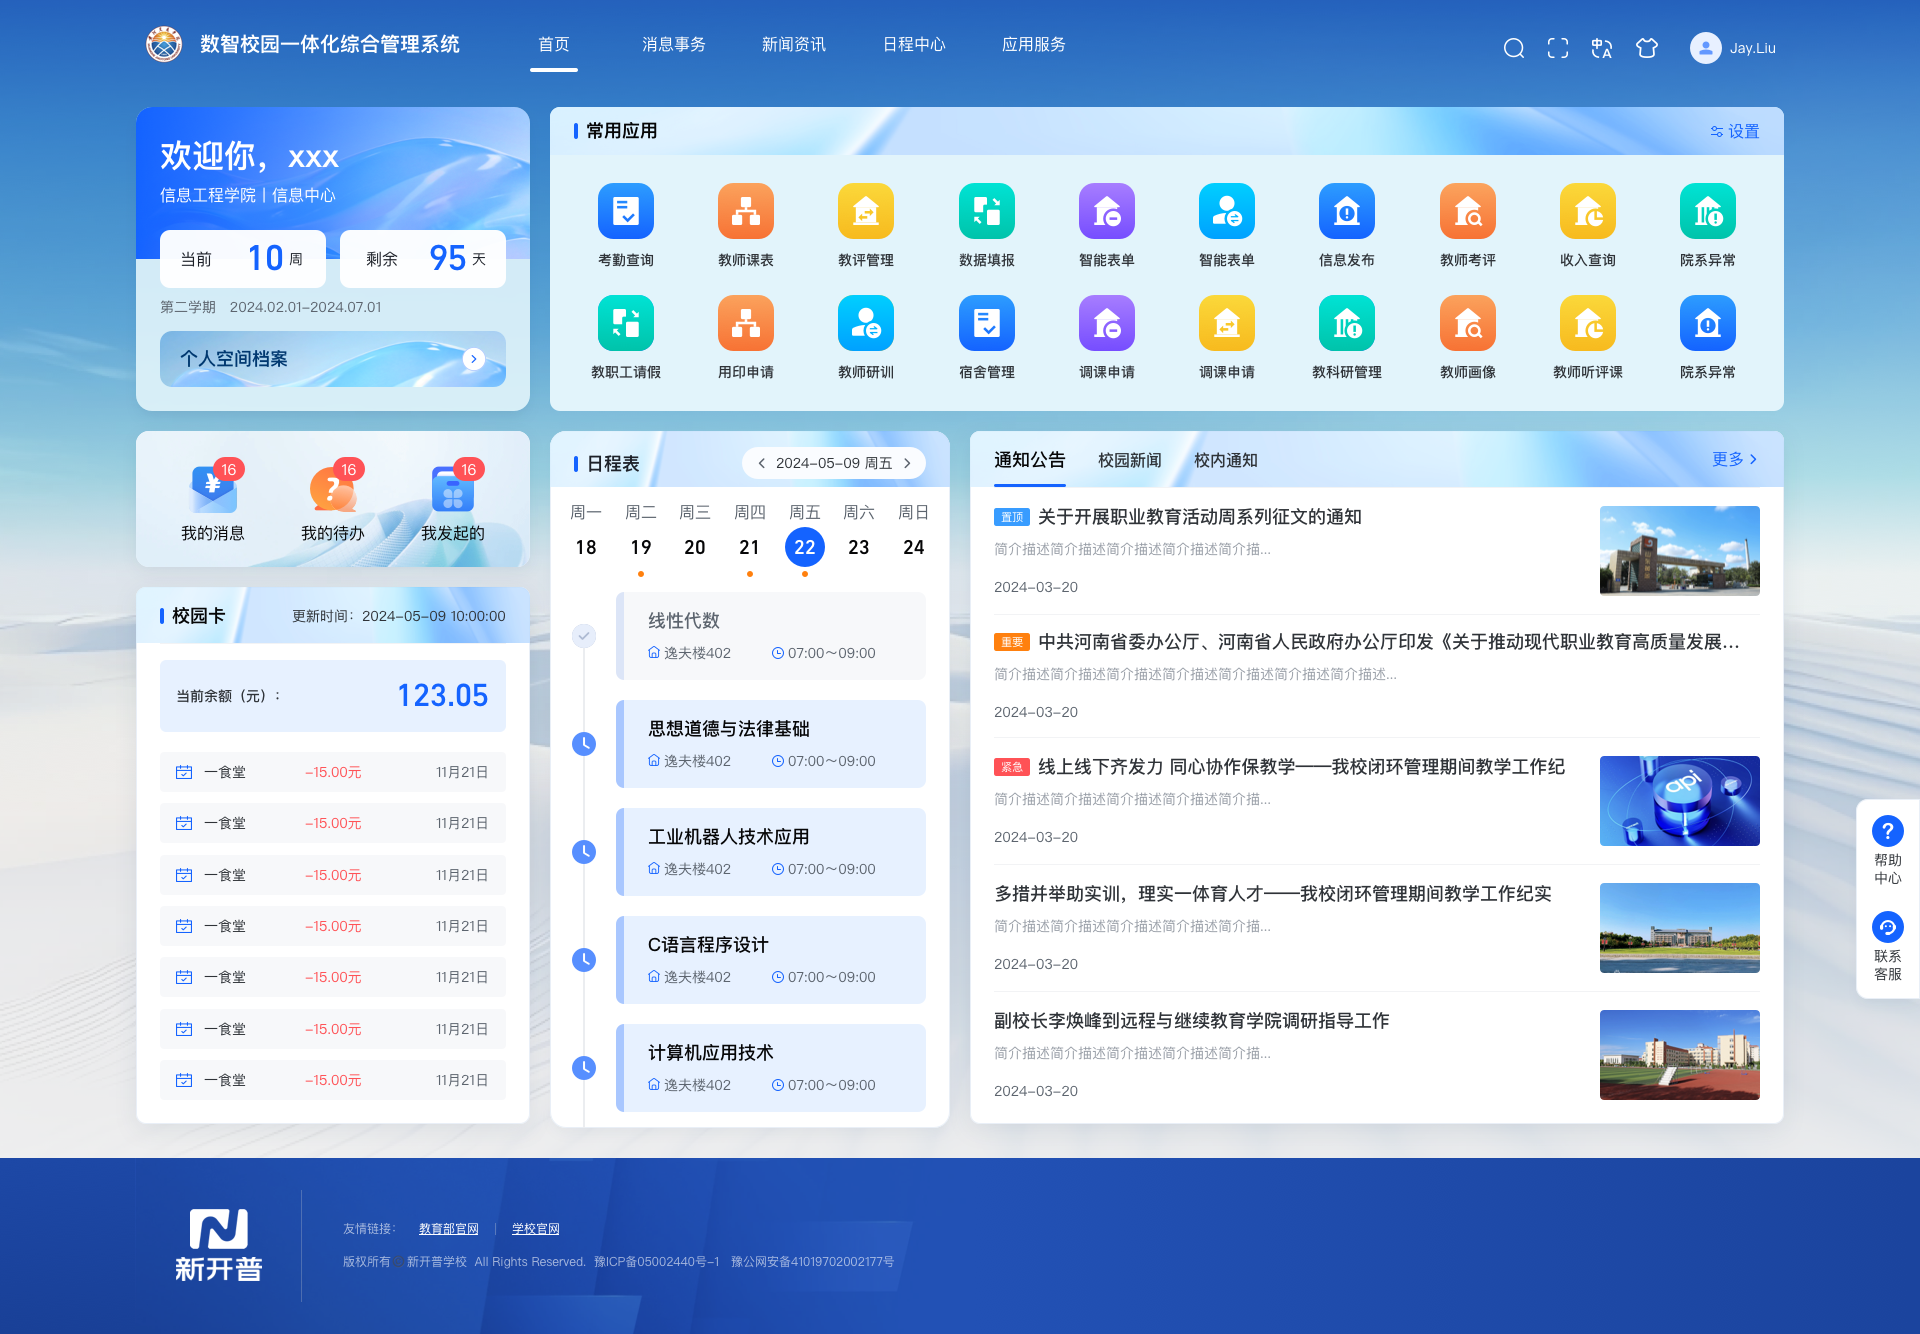Open the theme skin shirt icon
1920x1334 pixels.
click(1646, 48)
